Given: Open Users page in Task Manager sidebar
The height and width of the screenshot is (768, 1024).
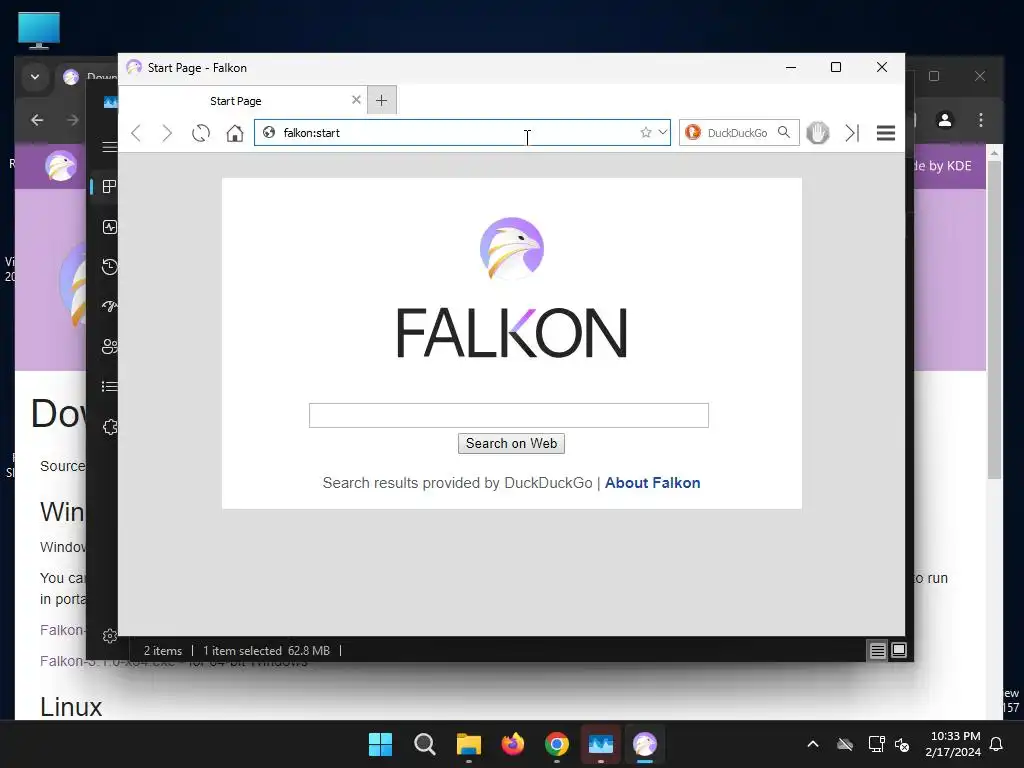Looking at the screenshot, I should pyautogui.click(x=110, y=346).
